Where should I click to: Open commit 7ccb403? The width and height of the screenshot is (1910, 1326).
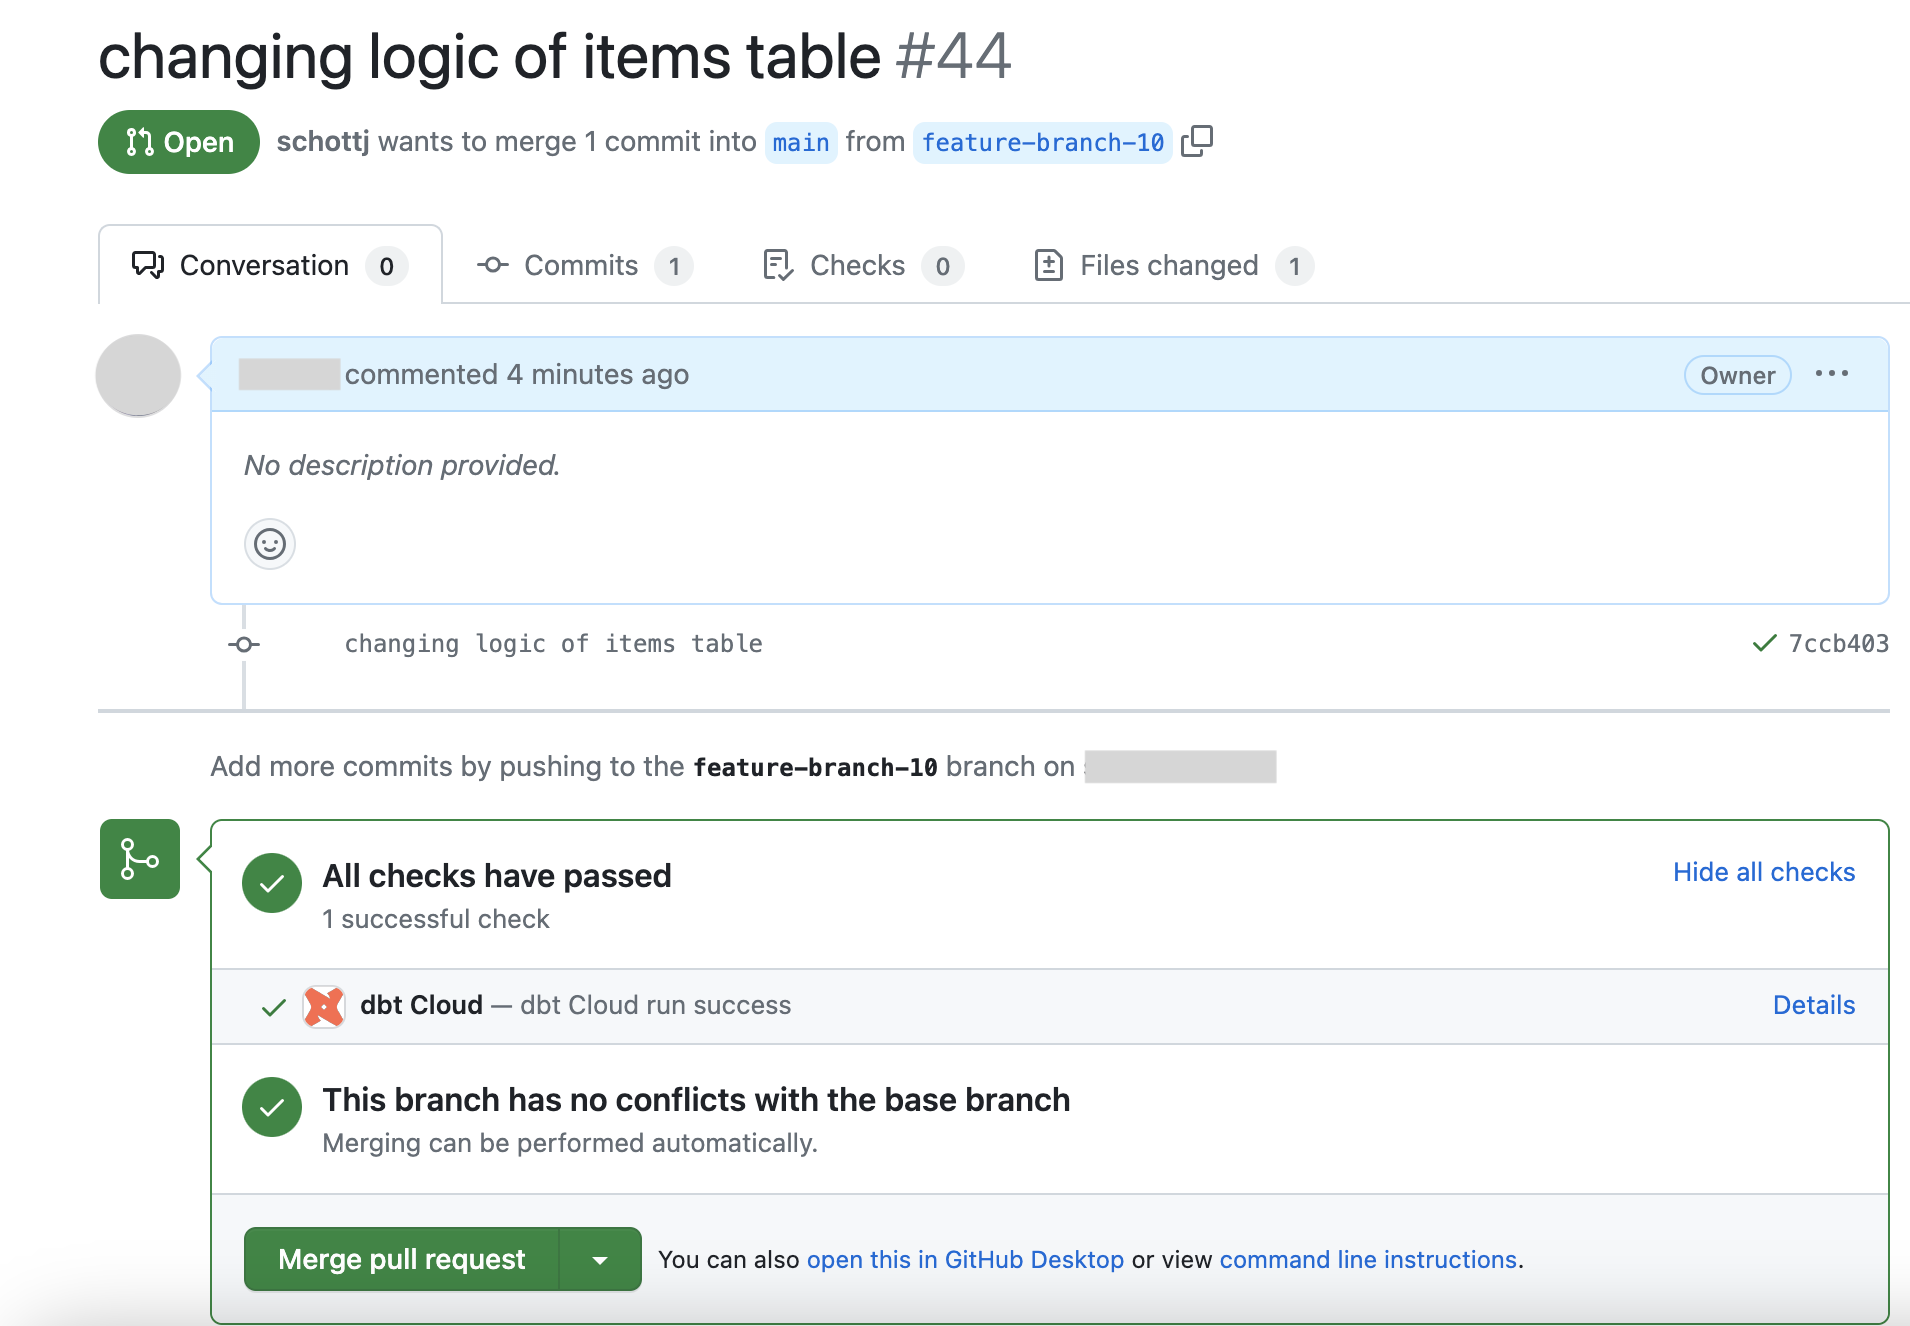[1838, 643]
